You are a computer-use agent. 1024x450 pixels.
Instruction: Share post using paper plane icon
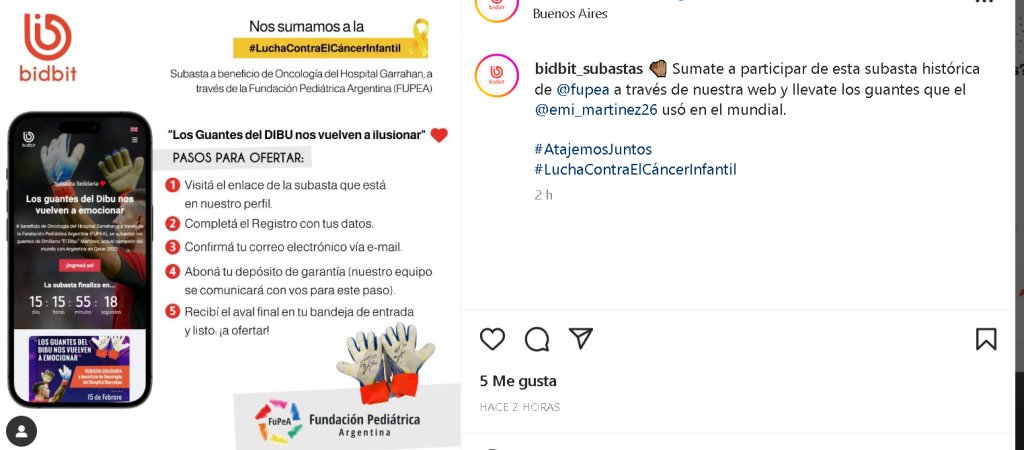pyautogui.click(x=581, y=338)
